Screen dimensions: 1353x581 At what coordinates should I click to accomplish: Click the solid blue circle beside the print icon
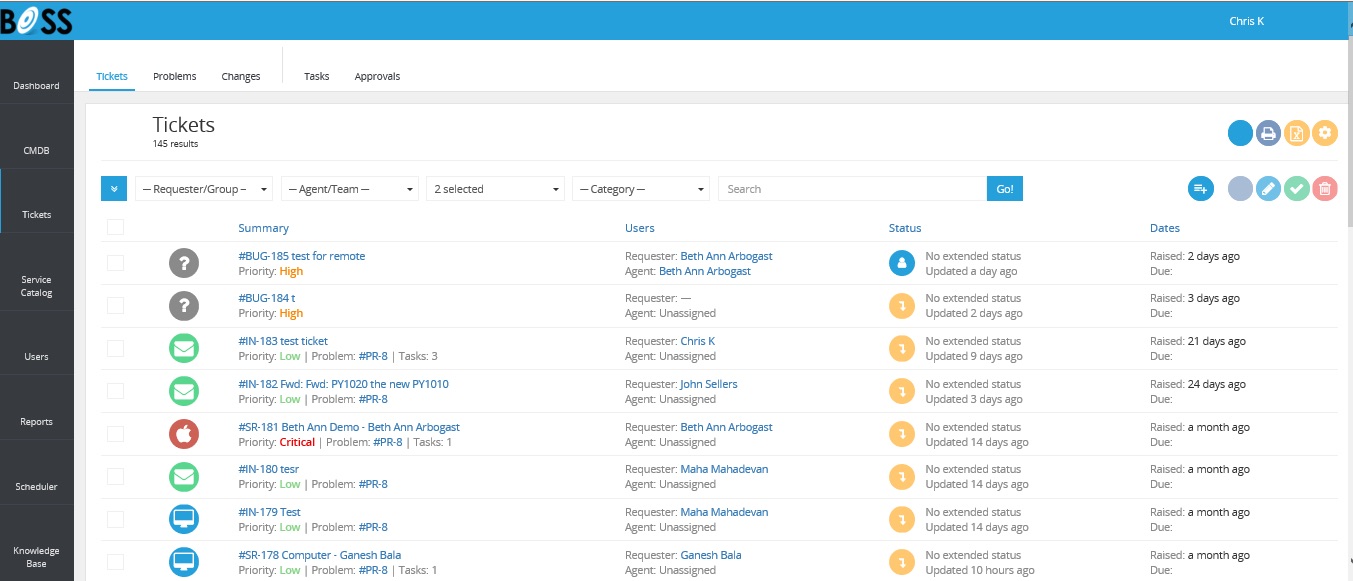click(x=1240, y=133)
